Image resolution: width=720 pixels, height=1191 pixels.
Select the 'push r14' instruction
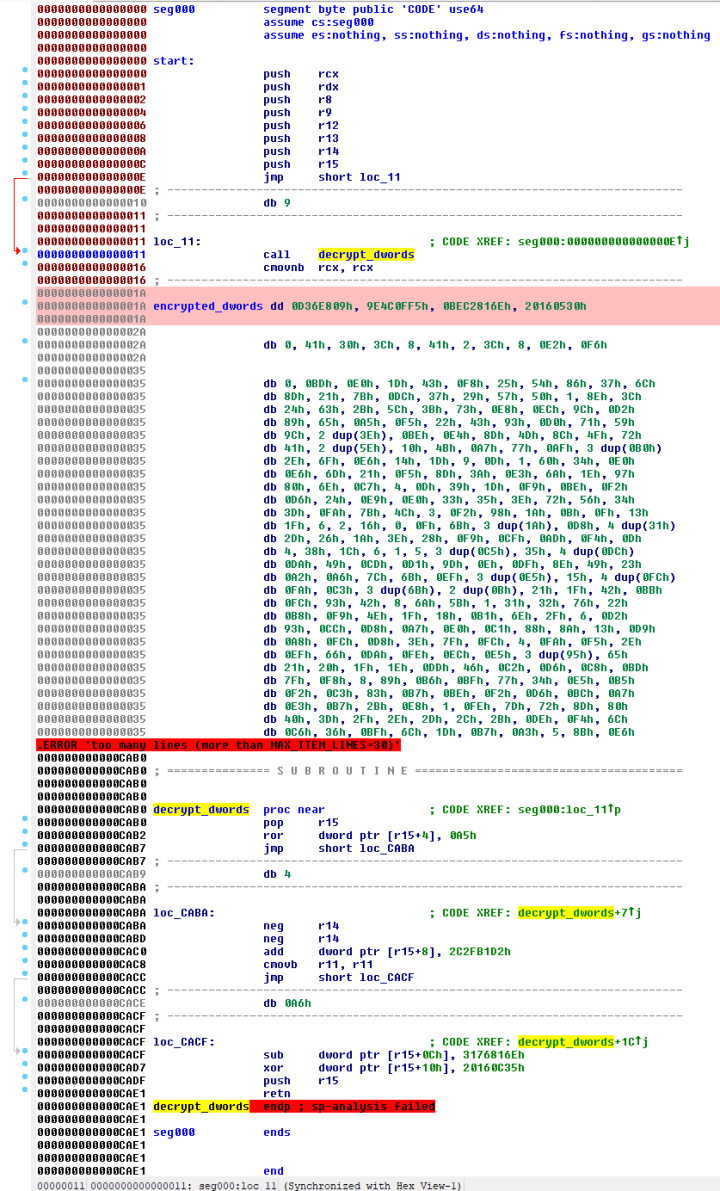coord(301,151)
